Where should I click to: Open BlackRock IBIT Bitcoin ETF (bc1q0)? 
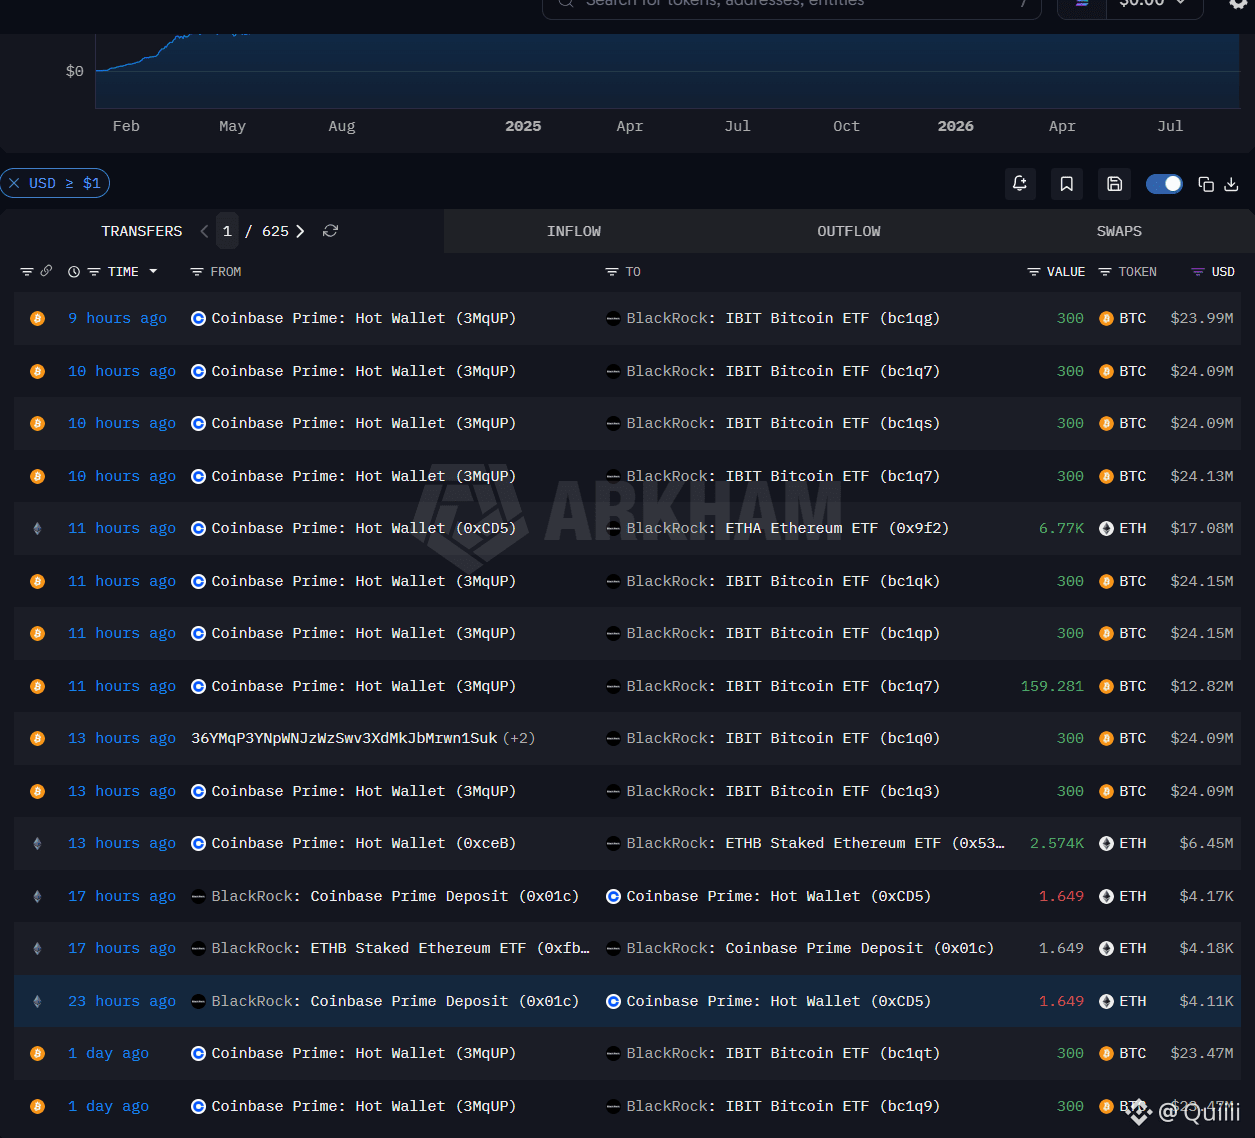783,738
